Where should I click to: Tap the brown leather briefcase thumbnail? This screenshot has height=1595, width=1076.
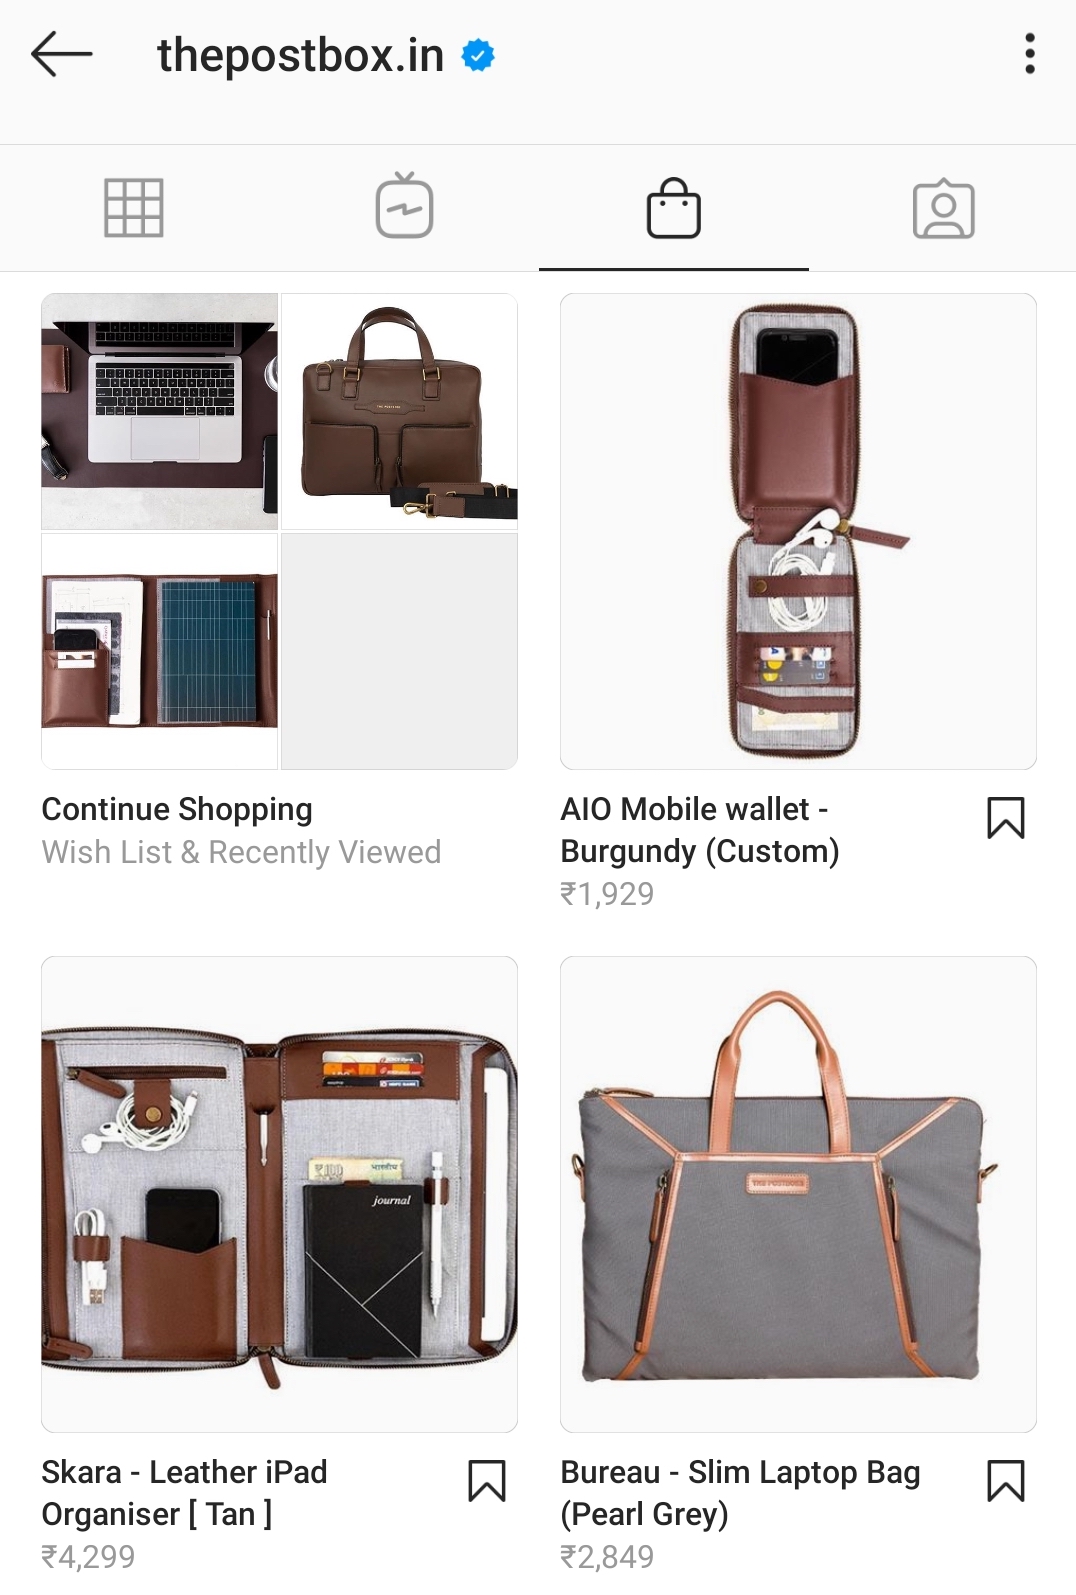[x=400, y=411]
